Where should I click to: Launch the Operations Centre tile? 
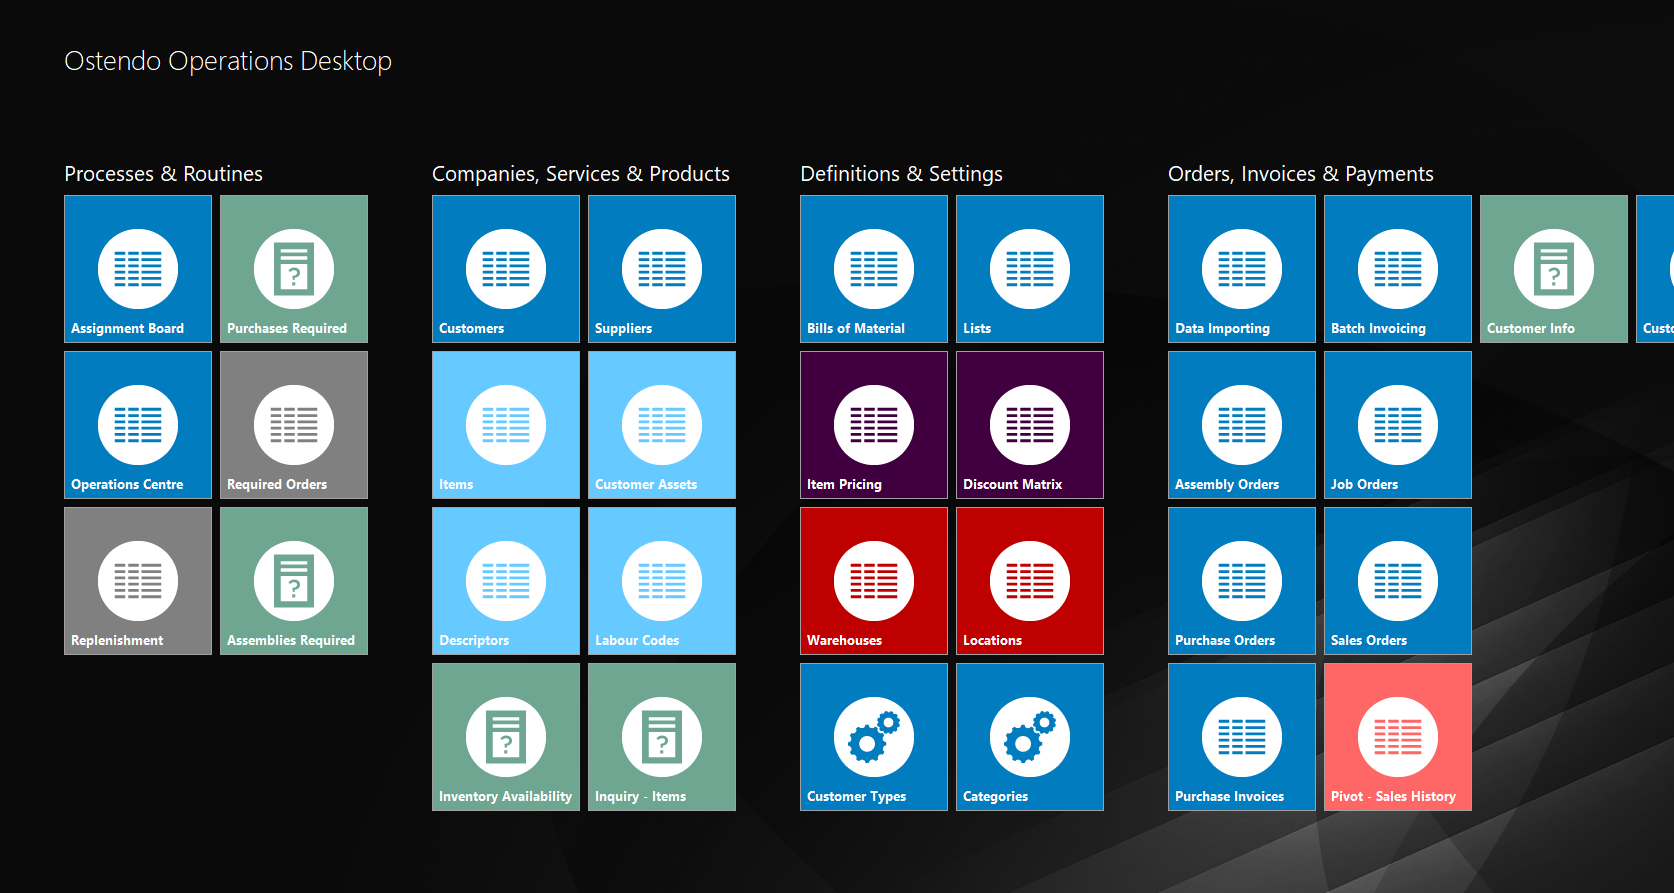[138, 425]
